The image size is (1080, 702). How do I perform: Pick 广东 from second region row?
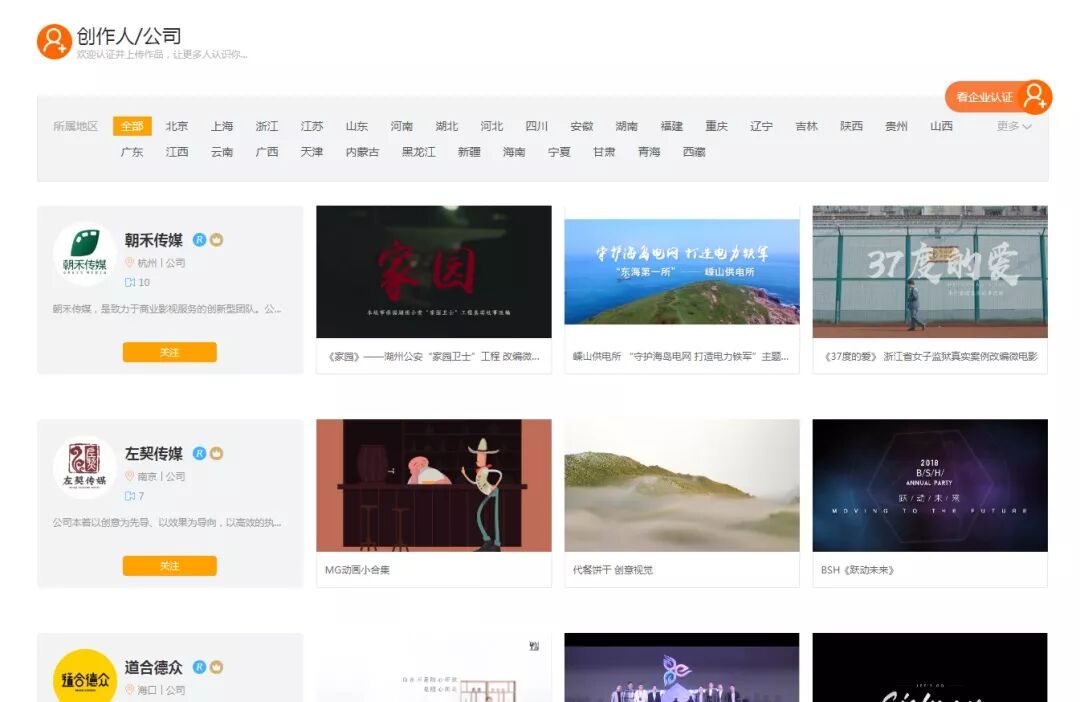(x=132, y=152)
